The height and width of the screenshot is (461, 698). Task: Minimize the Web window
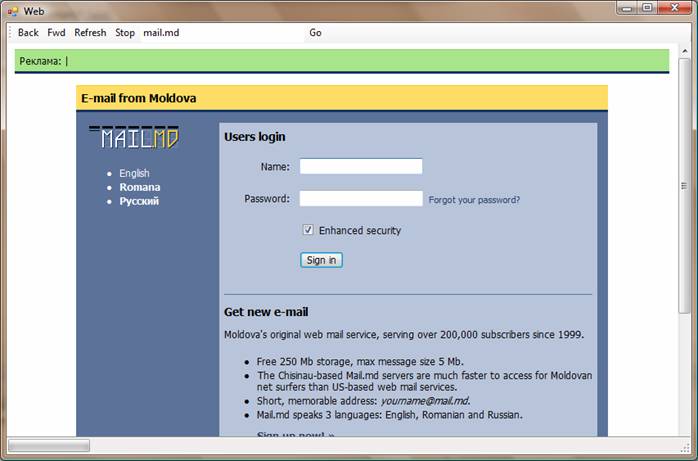tap(628, 8)
